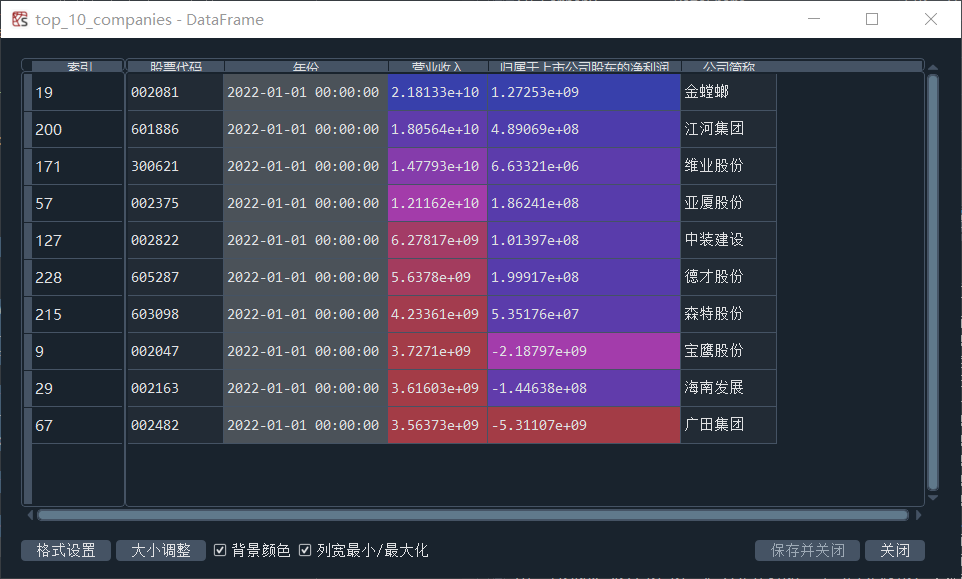The height and width of the screenshot is (579, 962).
Task: Click stock code cell 603098
Action: click(x=175, y=314)
